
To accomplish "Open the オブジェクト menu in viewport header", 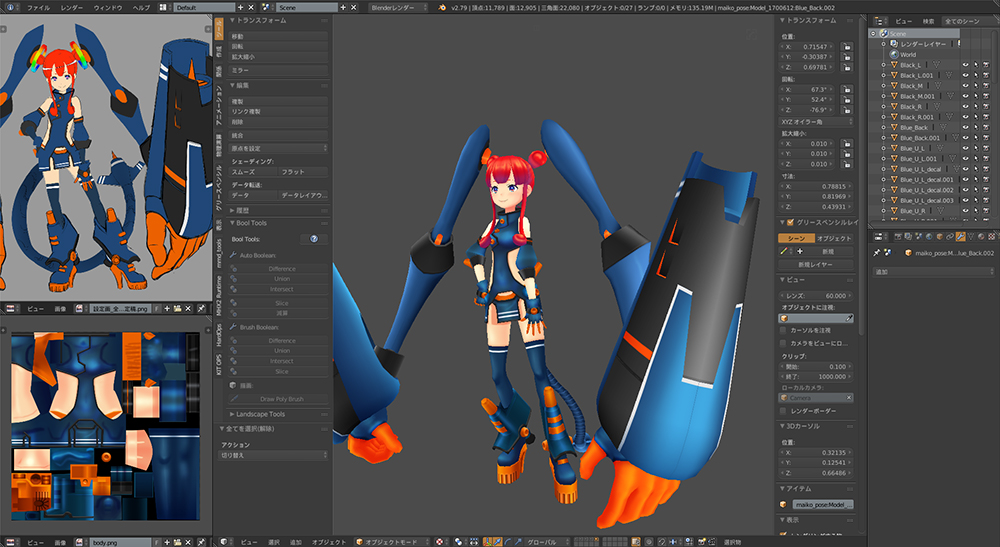I will (328, 542).
